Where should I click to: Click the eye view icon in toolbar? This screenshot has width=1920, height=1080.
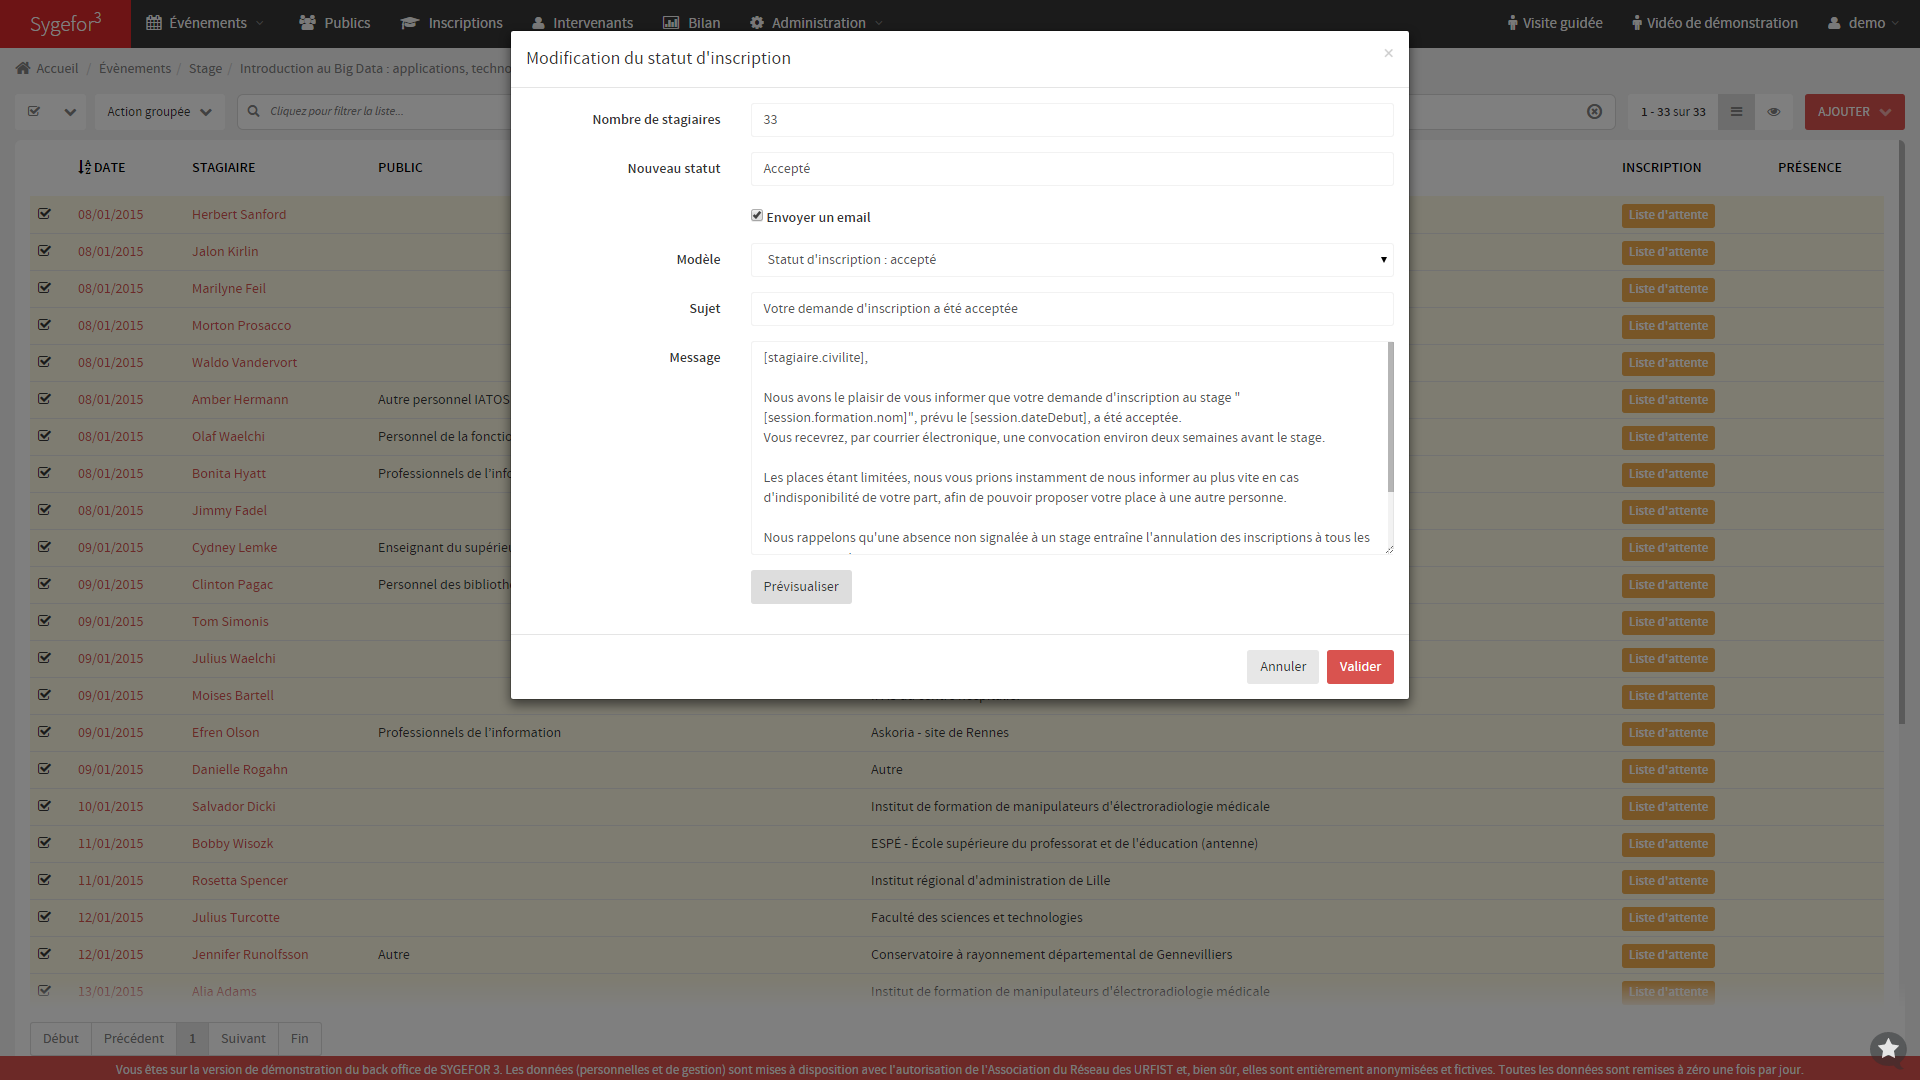click(x=1773, y=112)
